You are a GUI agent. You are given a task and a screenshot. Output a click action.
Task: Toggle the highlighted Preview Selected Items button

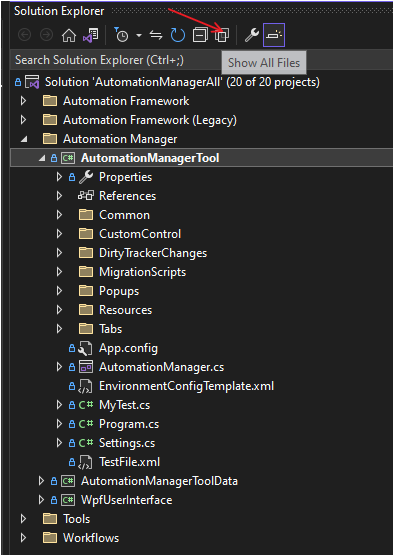[x=274, y=35]
